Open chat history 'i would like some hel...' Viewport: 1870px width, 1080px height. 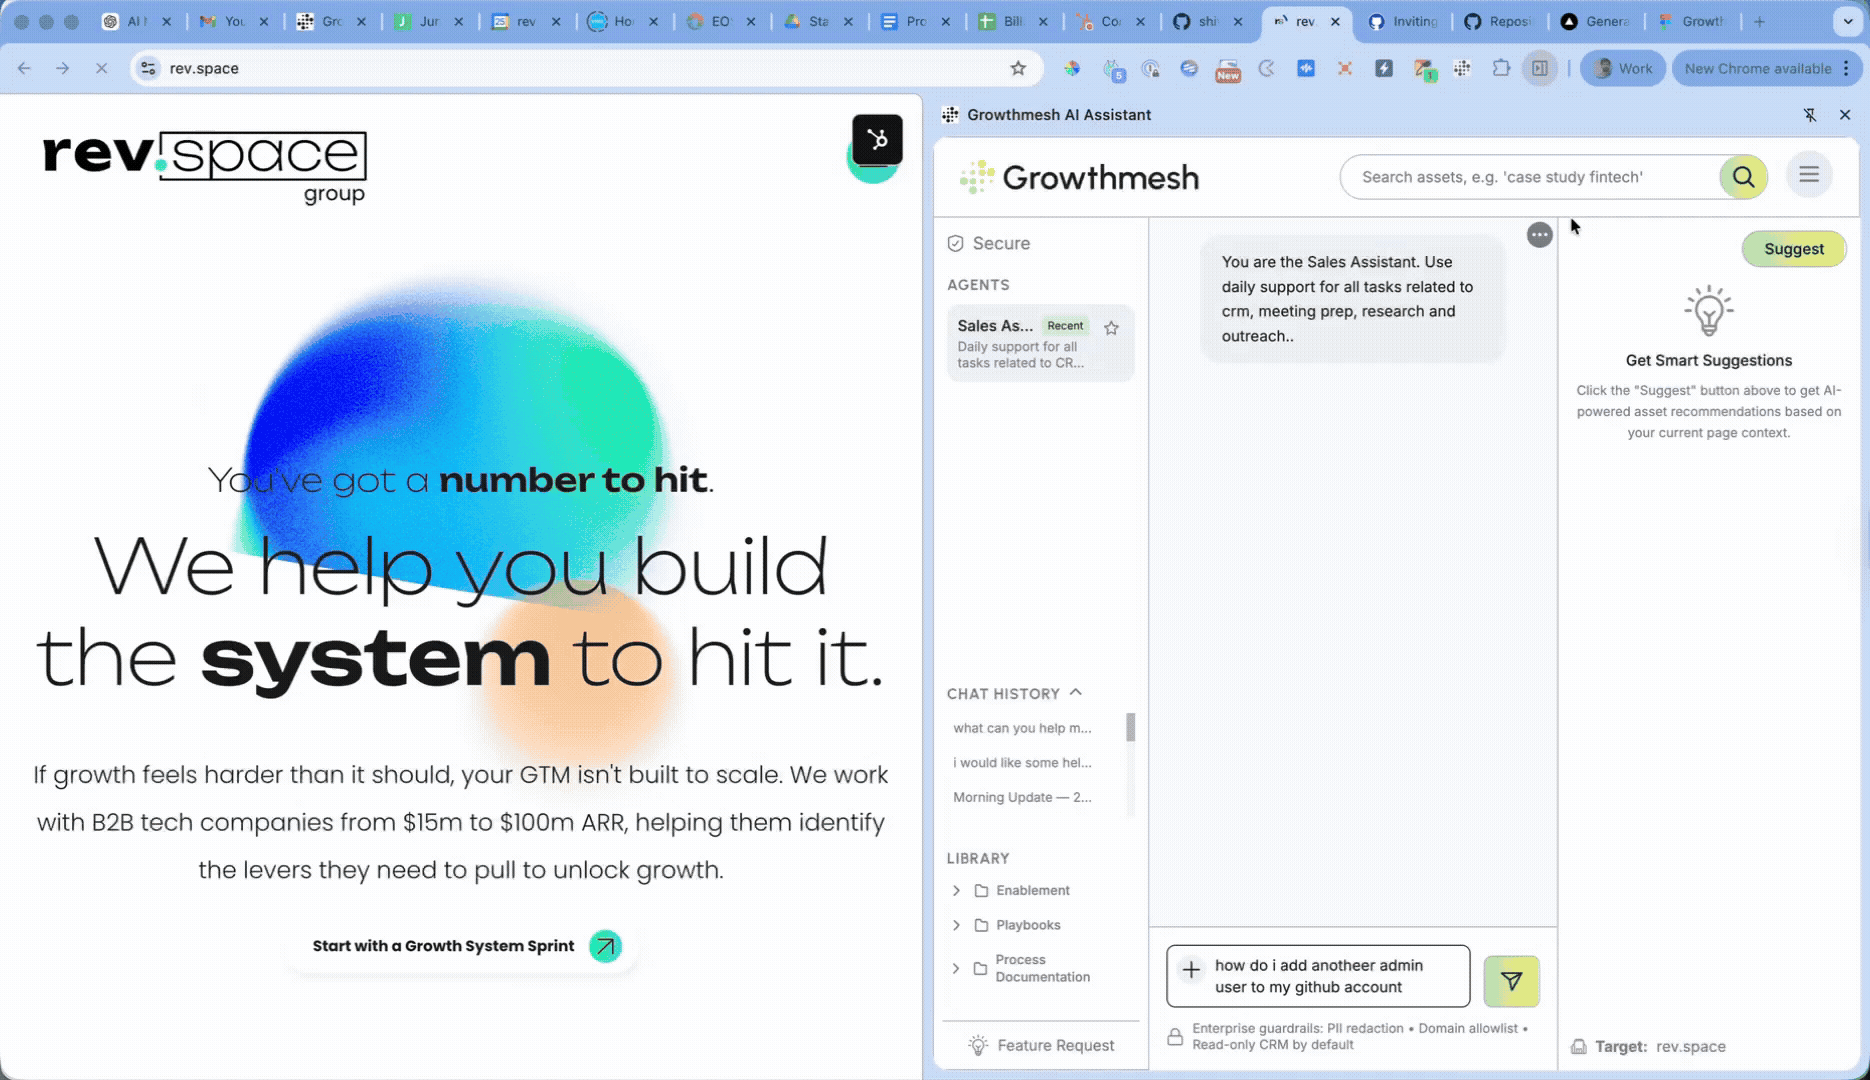point(1022,762)
